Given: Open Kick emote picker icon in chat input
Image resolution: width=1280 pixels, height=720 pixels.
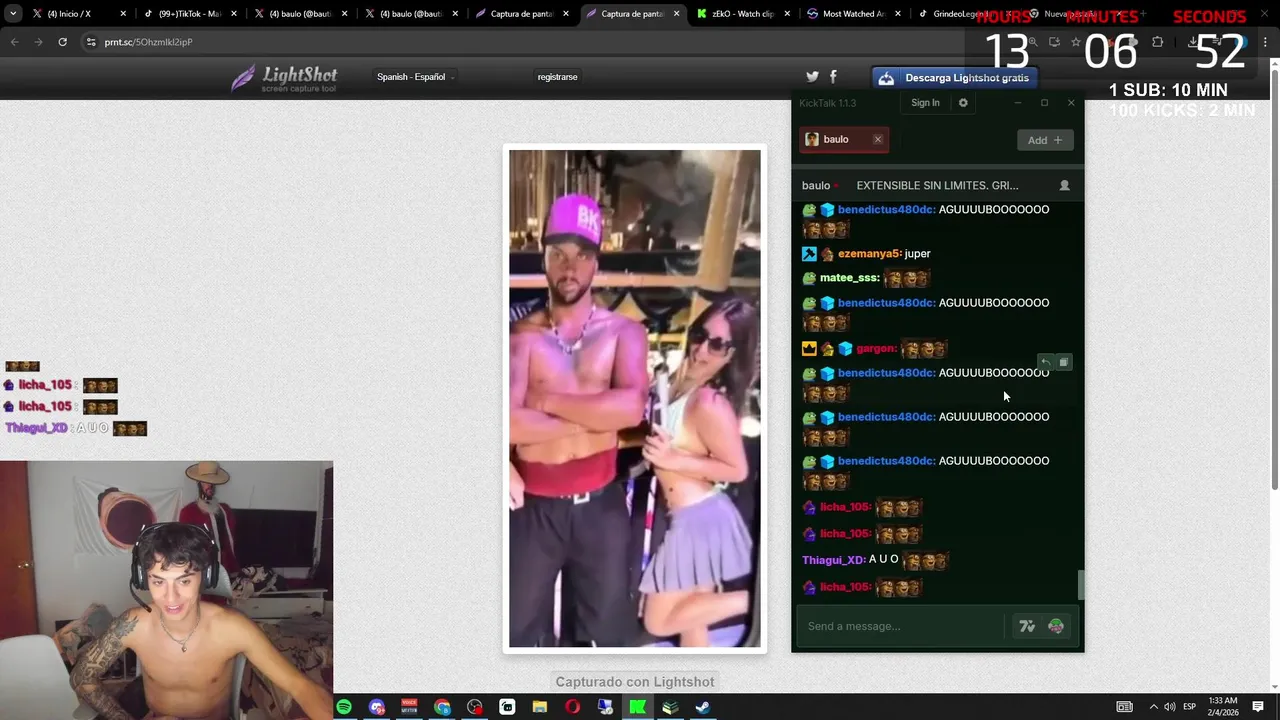Looking at the screenshot, I should tap(1056, 626).
